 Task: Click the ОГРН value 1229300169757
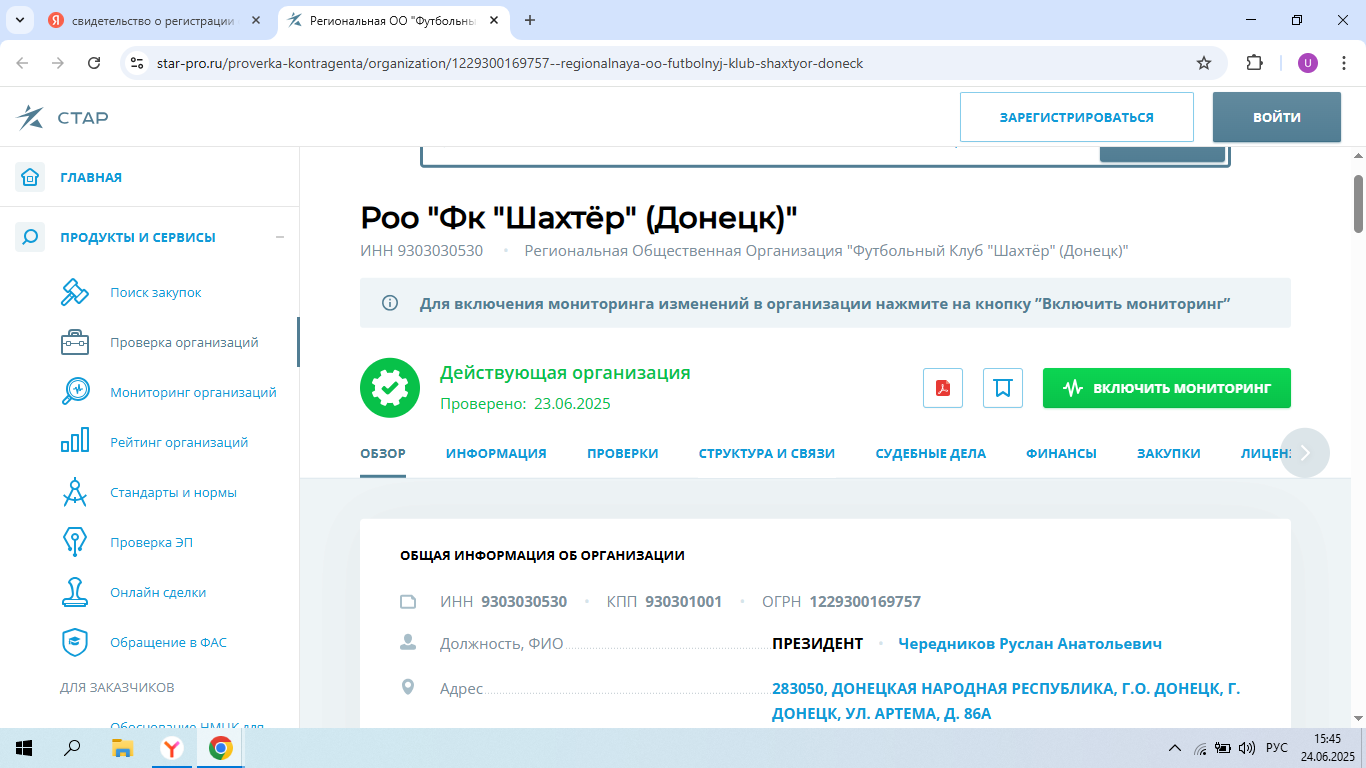pyautogui.click(x=865, y=601)
